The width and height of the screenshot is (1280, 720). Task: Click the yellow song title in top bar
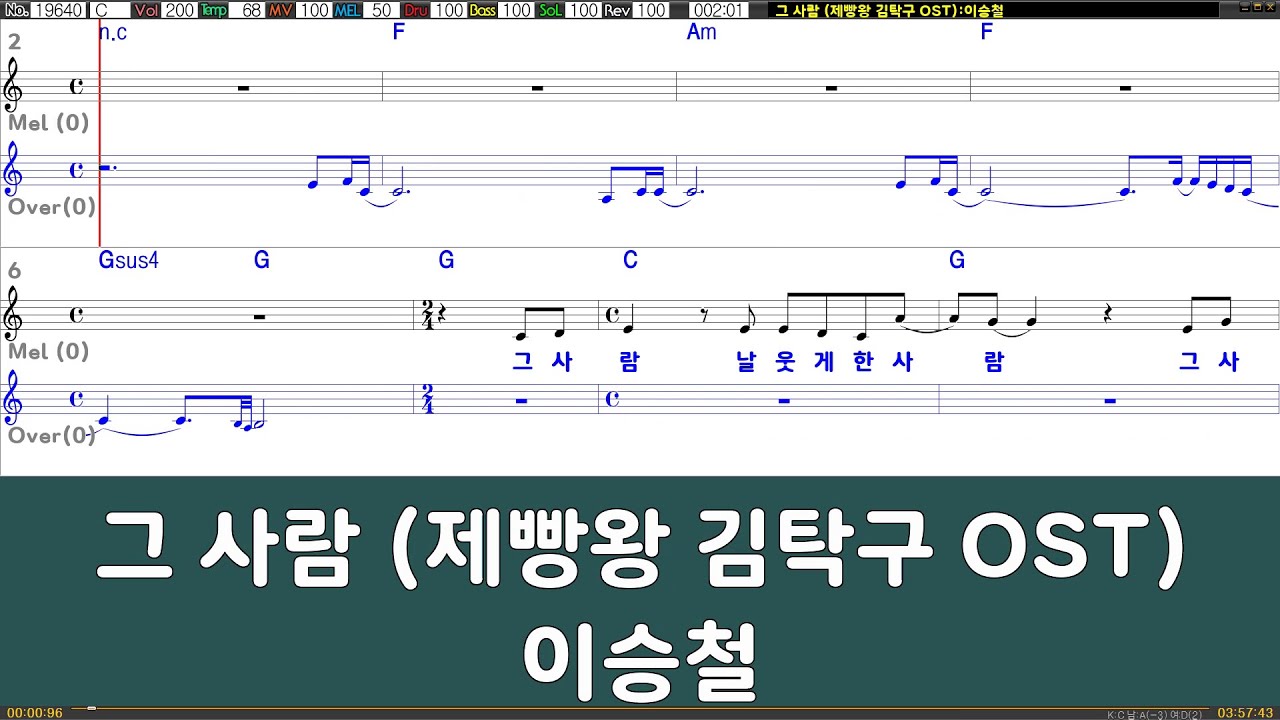pos(889,10)
